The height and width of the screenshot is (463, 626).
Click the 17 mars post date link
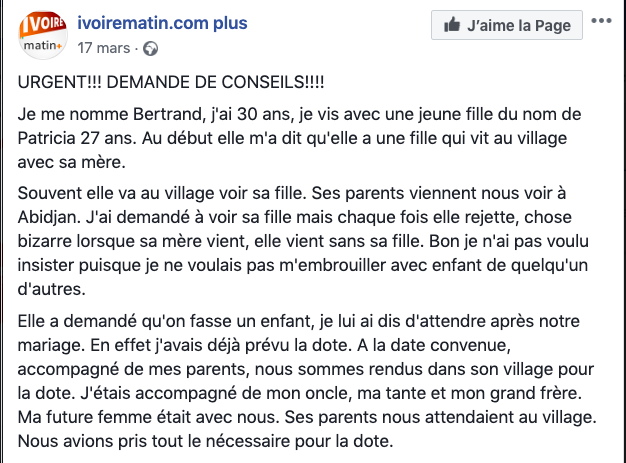104,48
